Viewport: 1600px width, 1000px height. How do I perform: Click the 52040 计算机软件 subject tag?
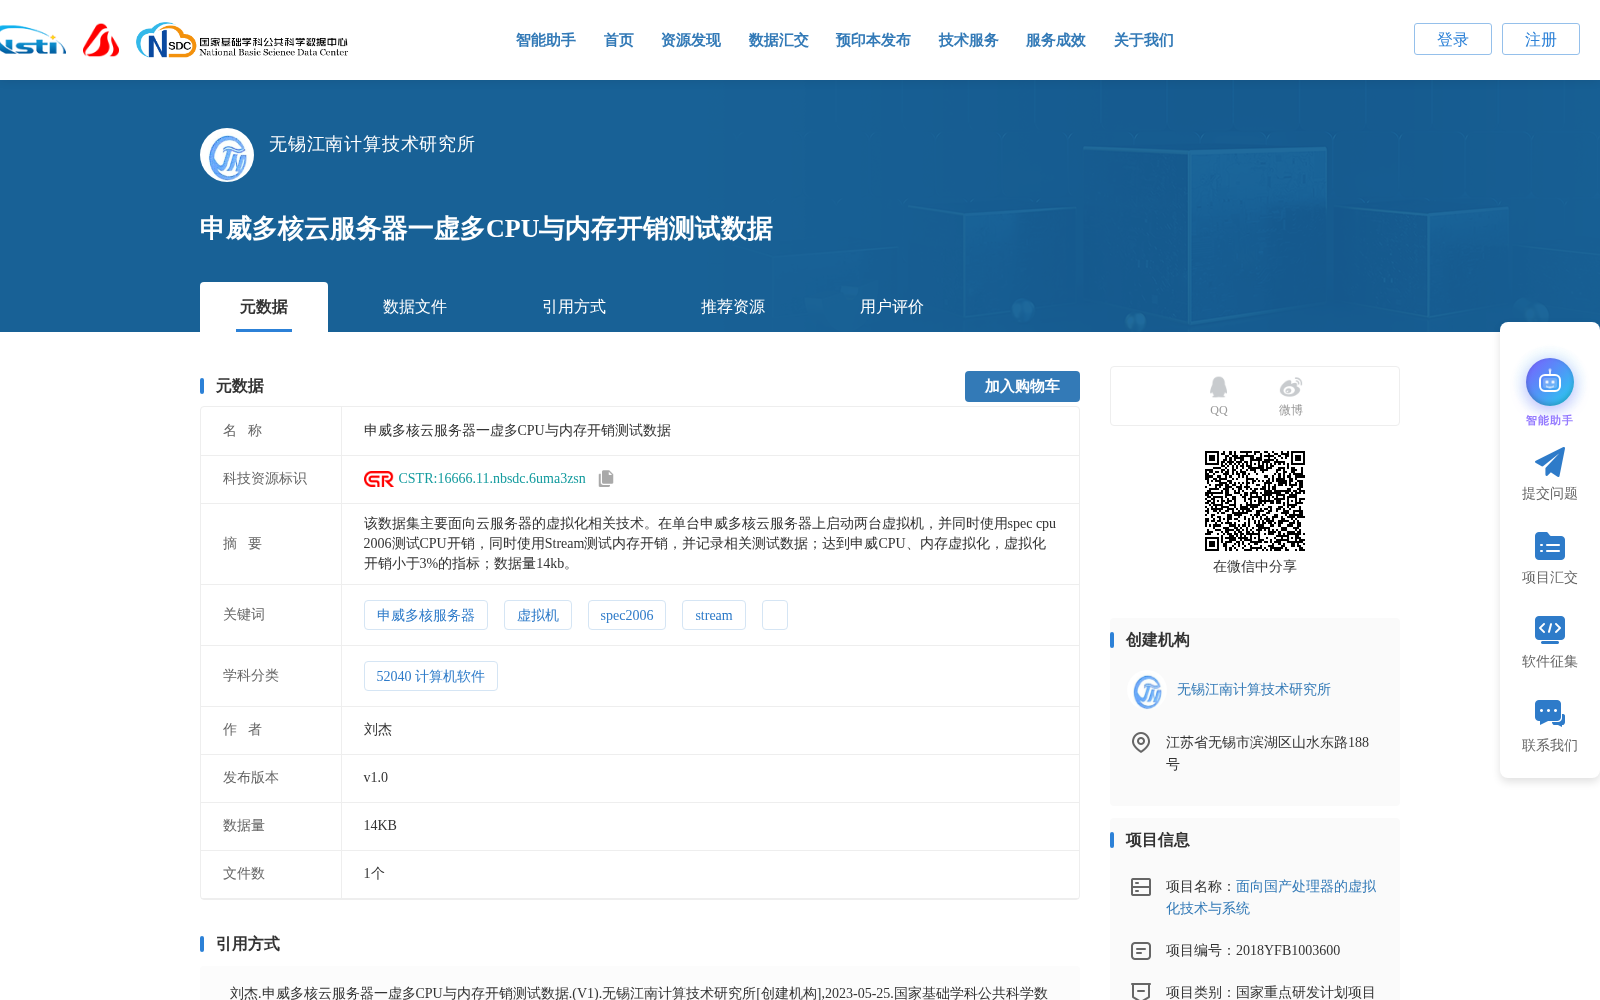(430, 676)
